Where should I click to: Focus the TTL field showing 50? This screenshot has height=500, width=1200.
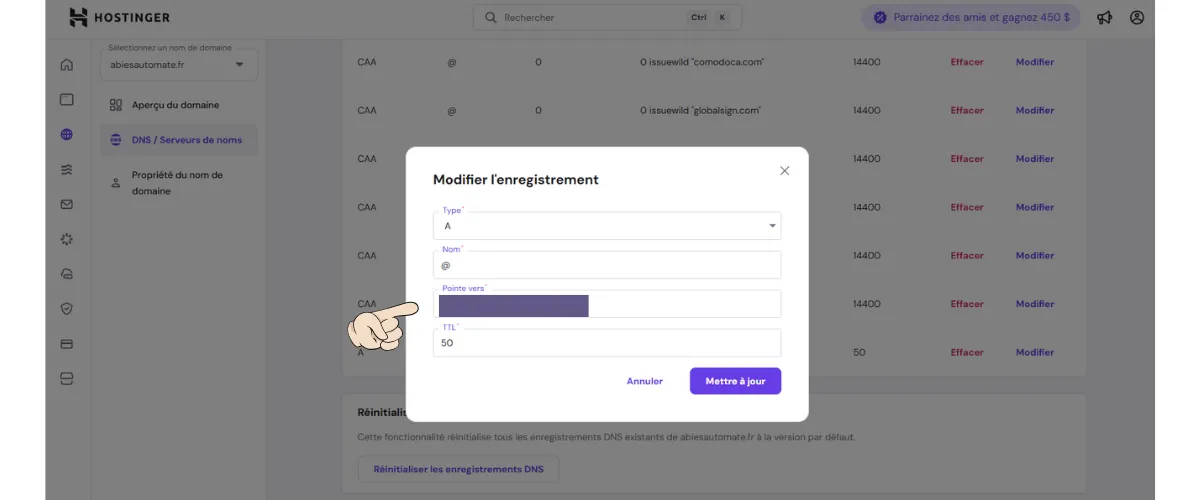607,343
